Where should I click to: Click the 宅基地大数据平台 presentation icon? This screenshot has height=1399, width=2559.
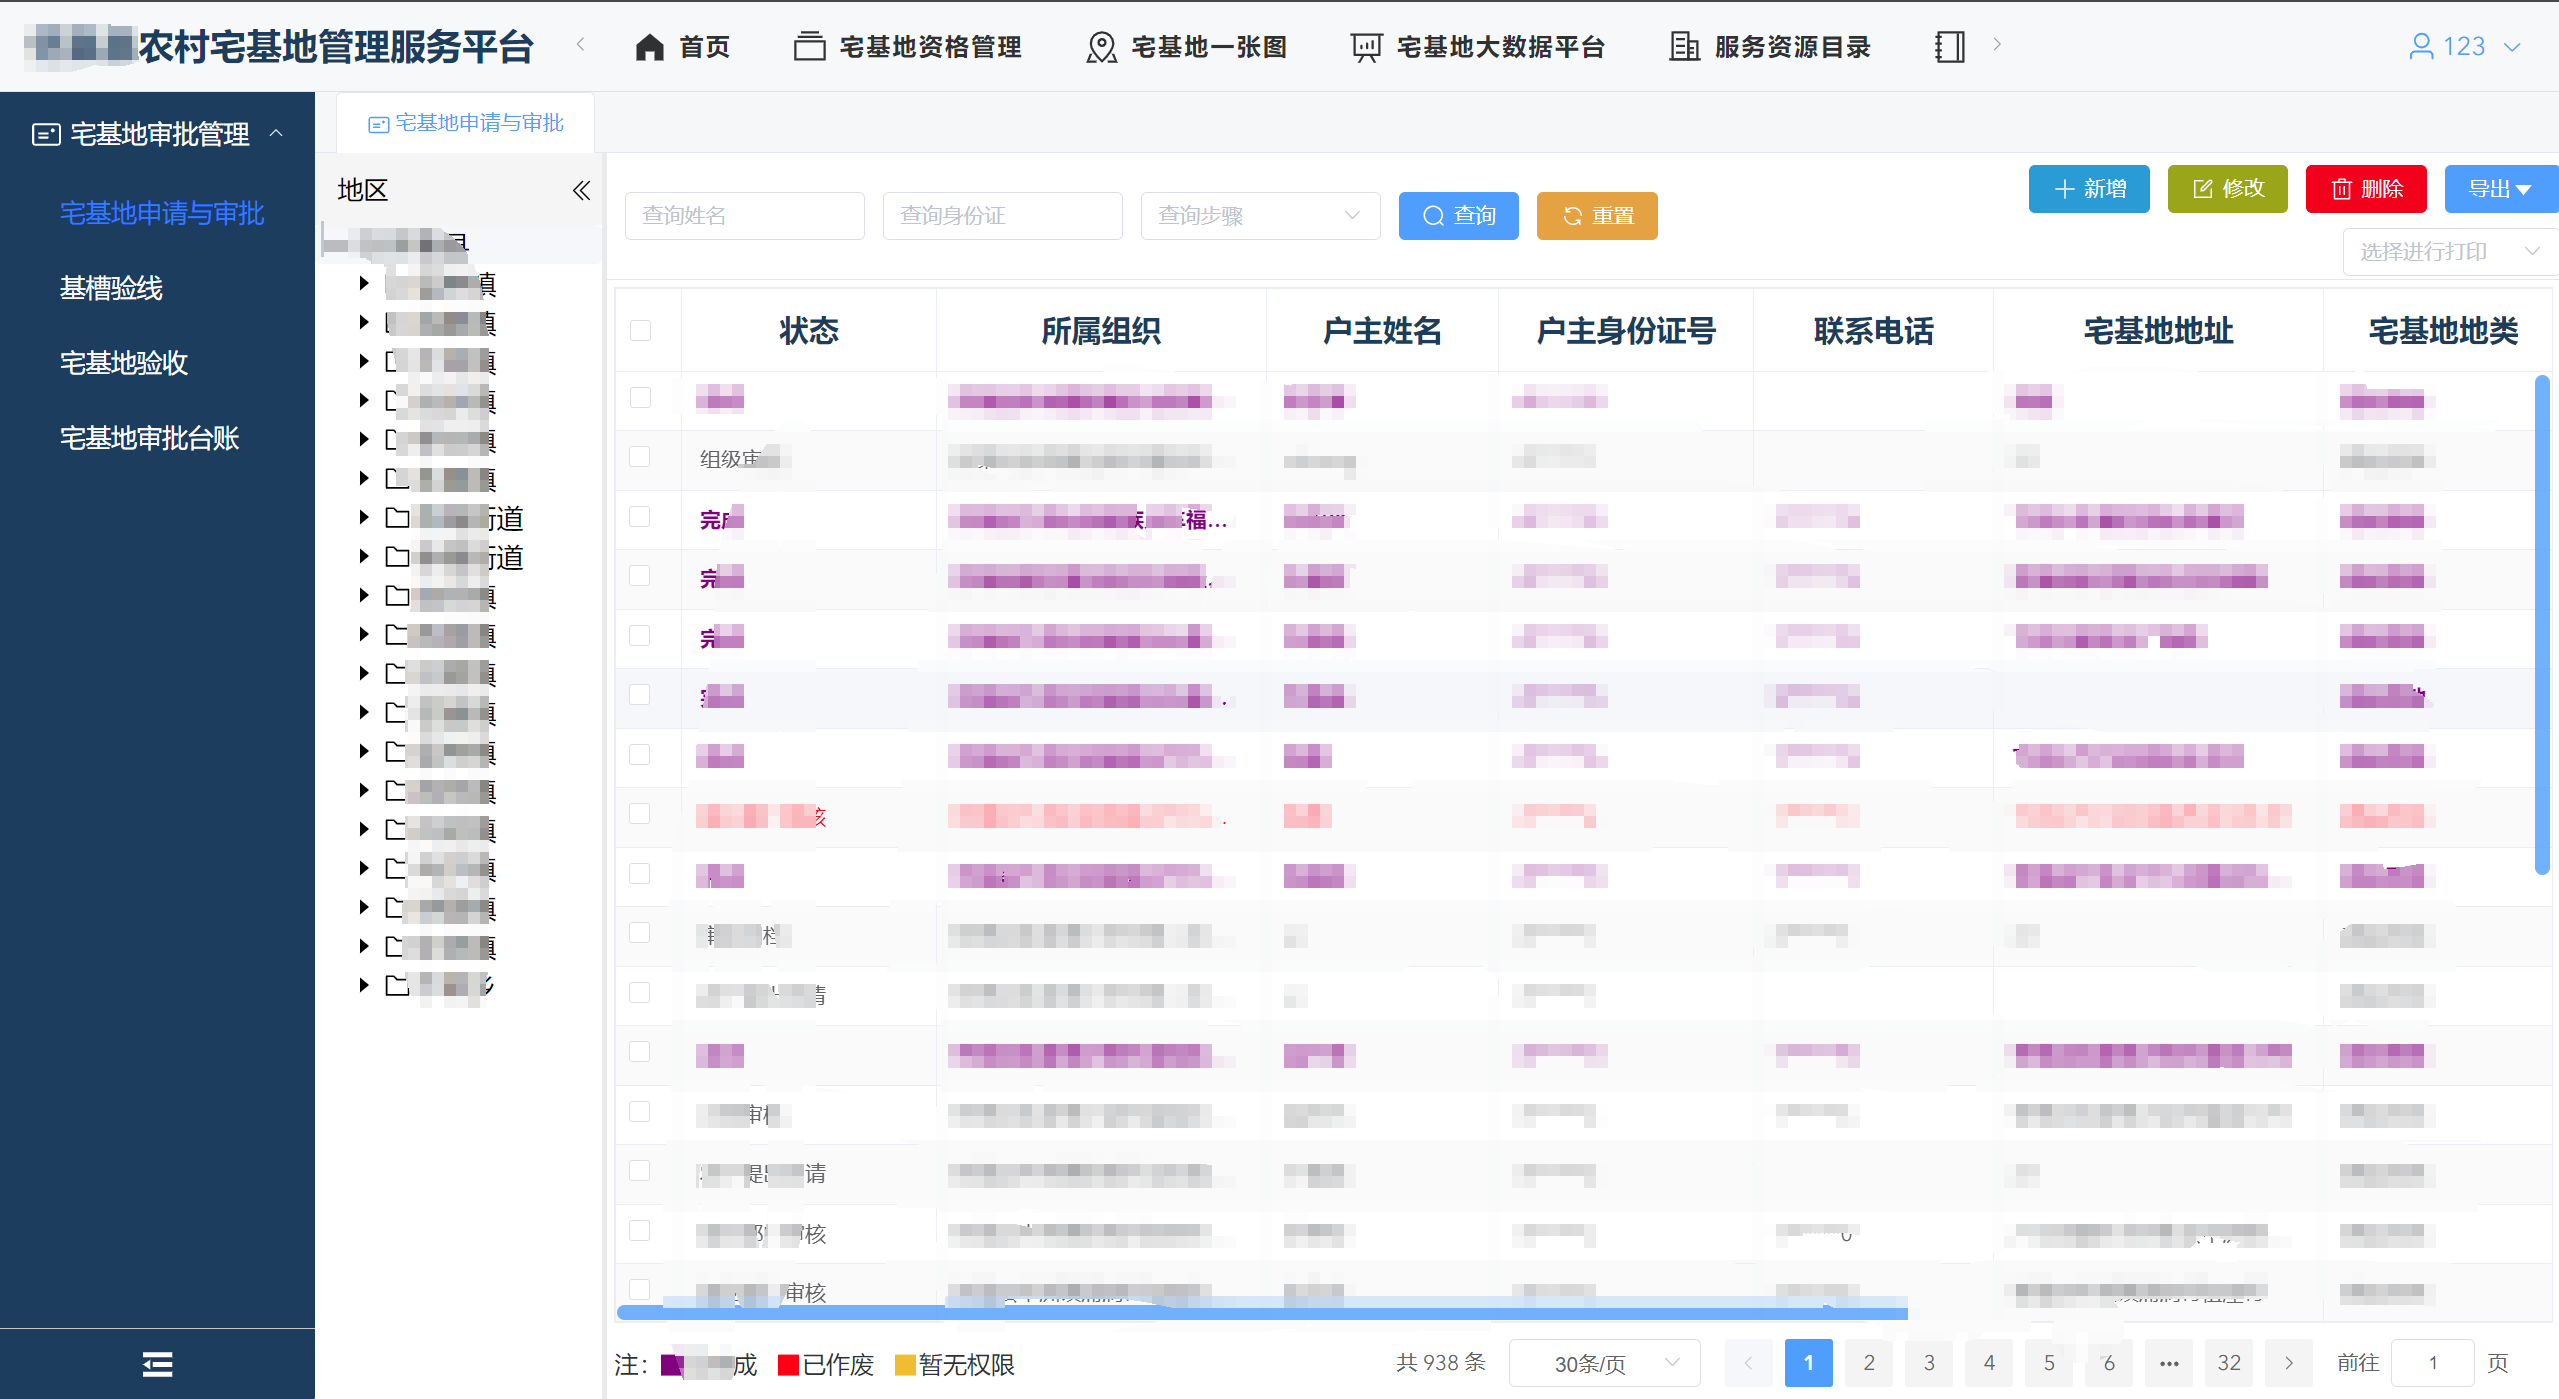click(1366, 47)
